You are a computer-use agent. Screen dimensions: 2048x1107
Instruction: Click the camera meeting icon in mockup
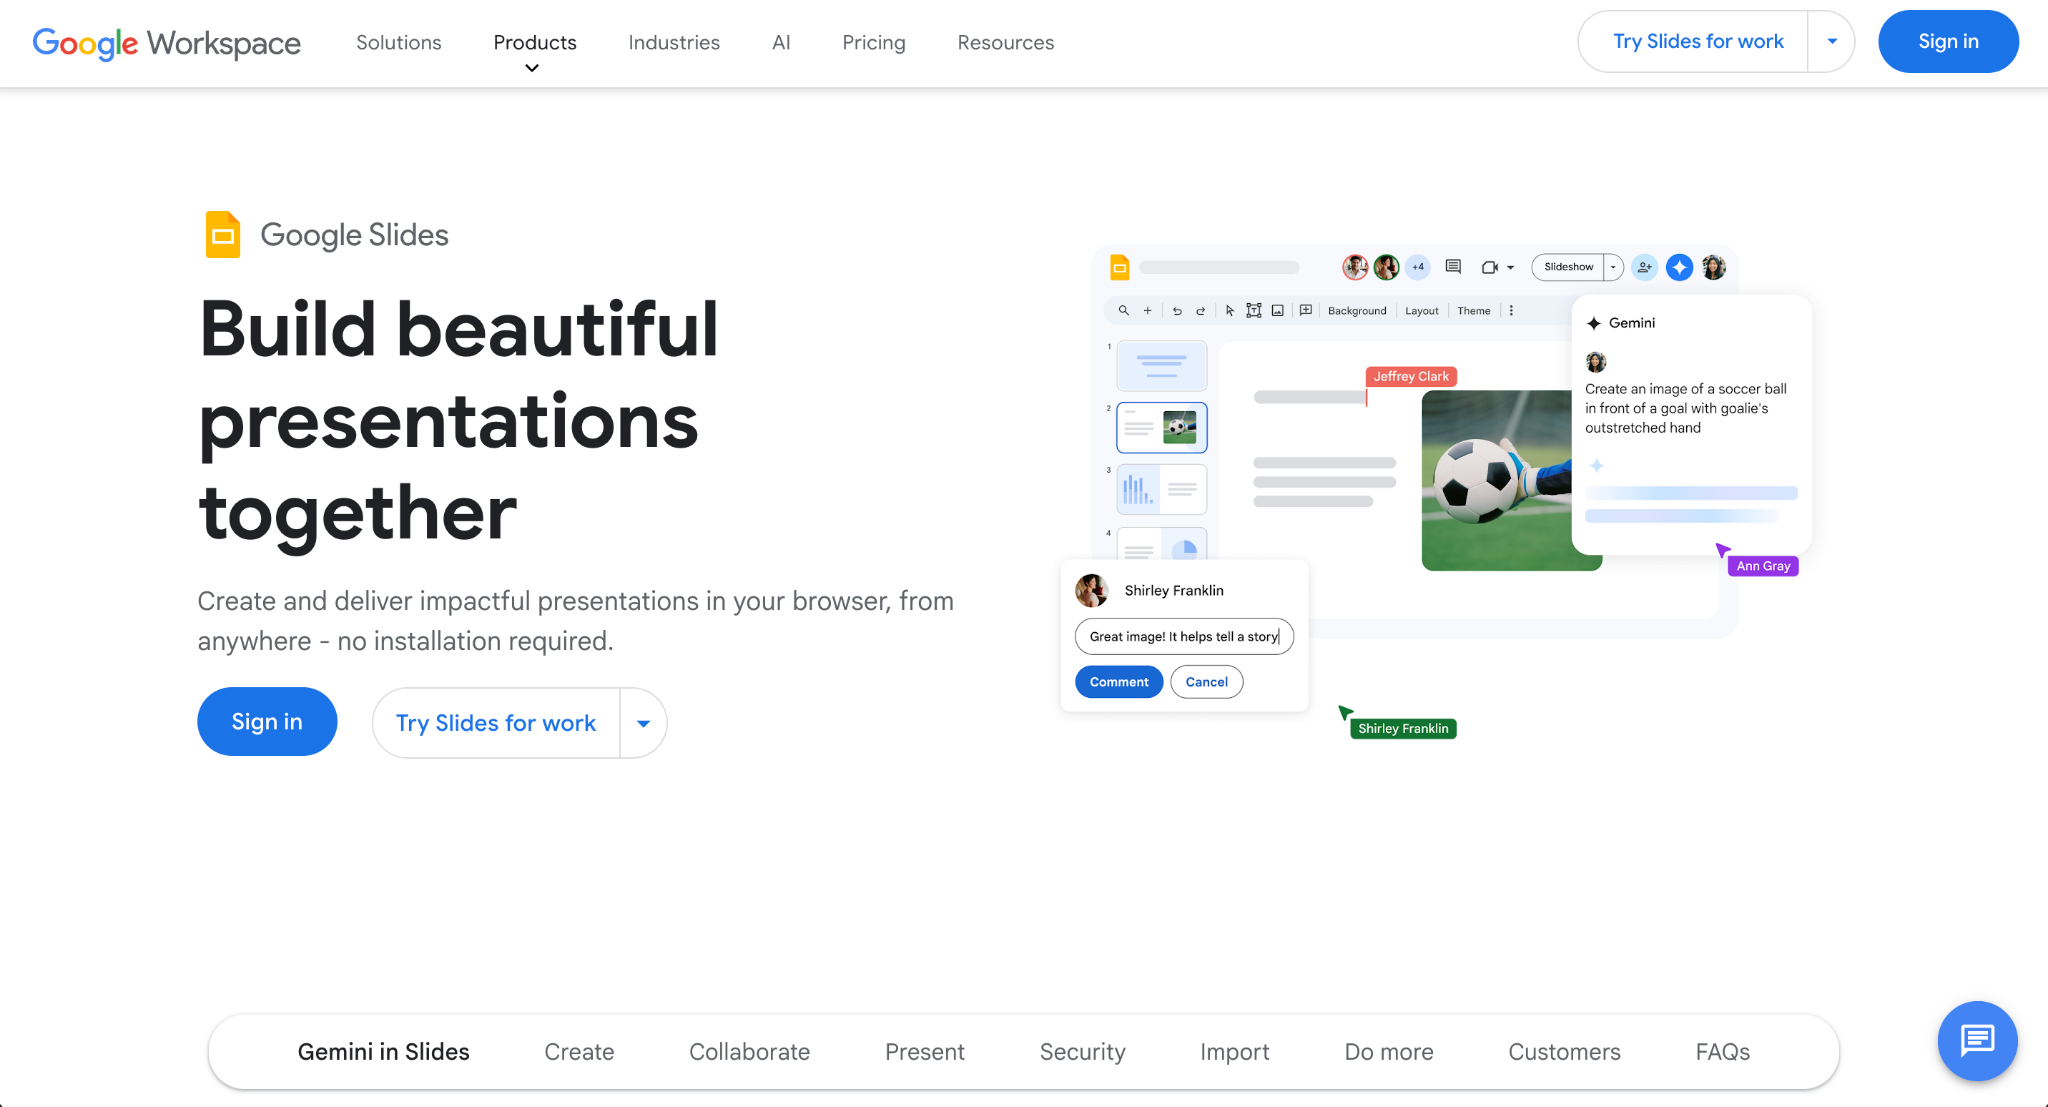[1490, 267]
